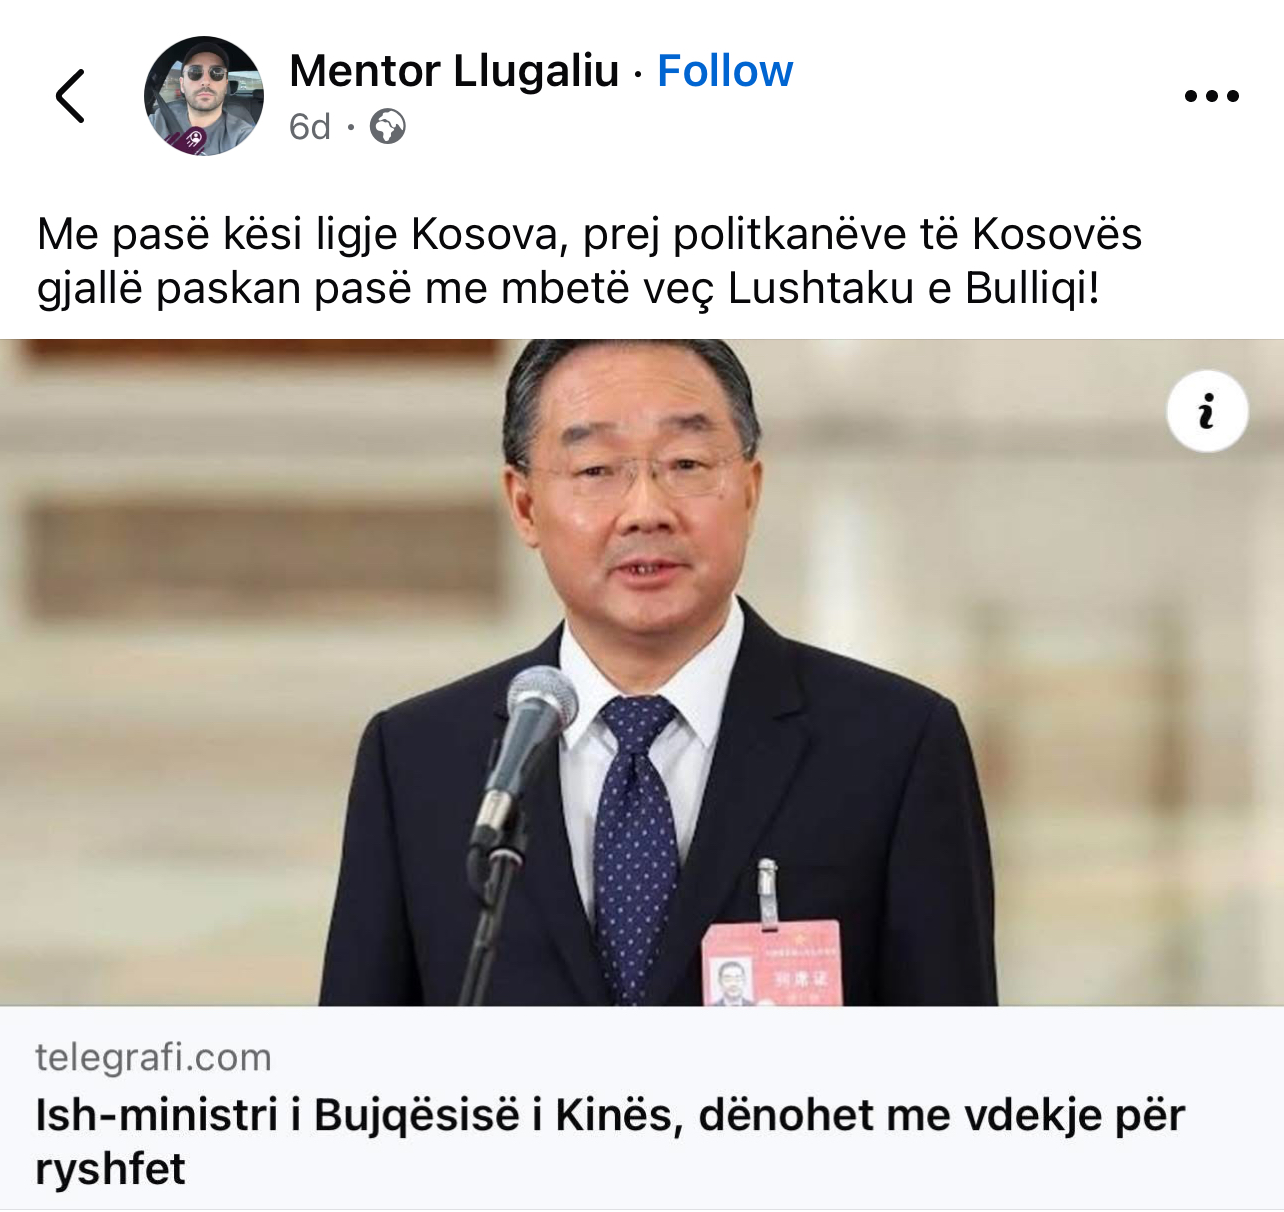This screenshot has width=1284, height=1212.
Task: Click the link card footer area
Action: click(642, 1108)
